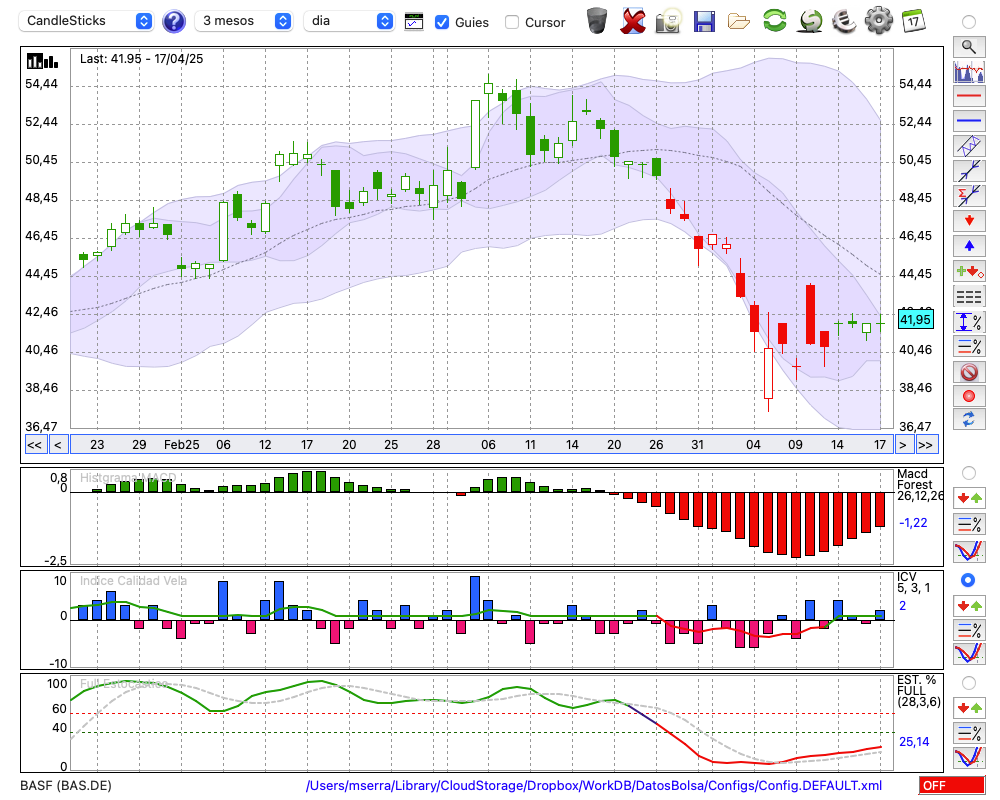The width and height of the screenshot is (1000, 800).
Task: Open the mini chart window icon
Action: pos(414,22)
